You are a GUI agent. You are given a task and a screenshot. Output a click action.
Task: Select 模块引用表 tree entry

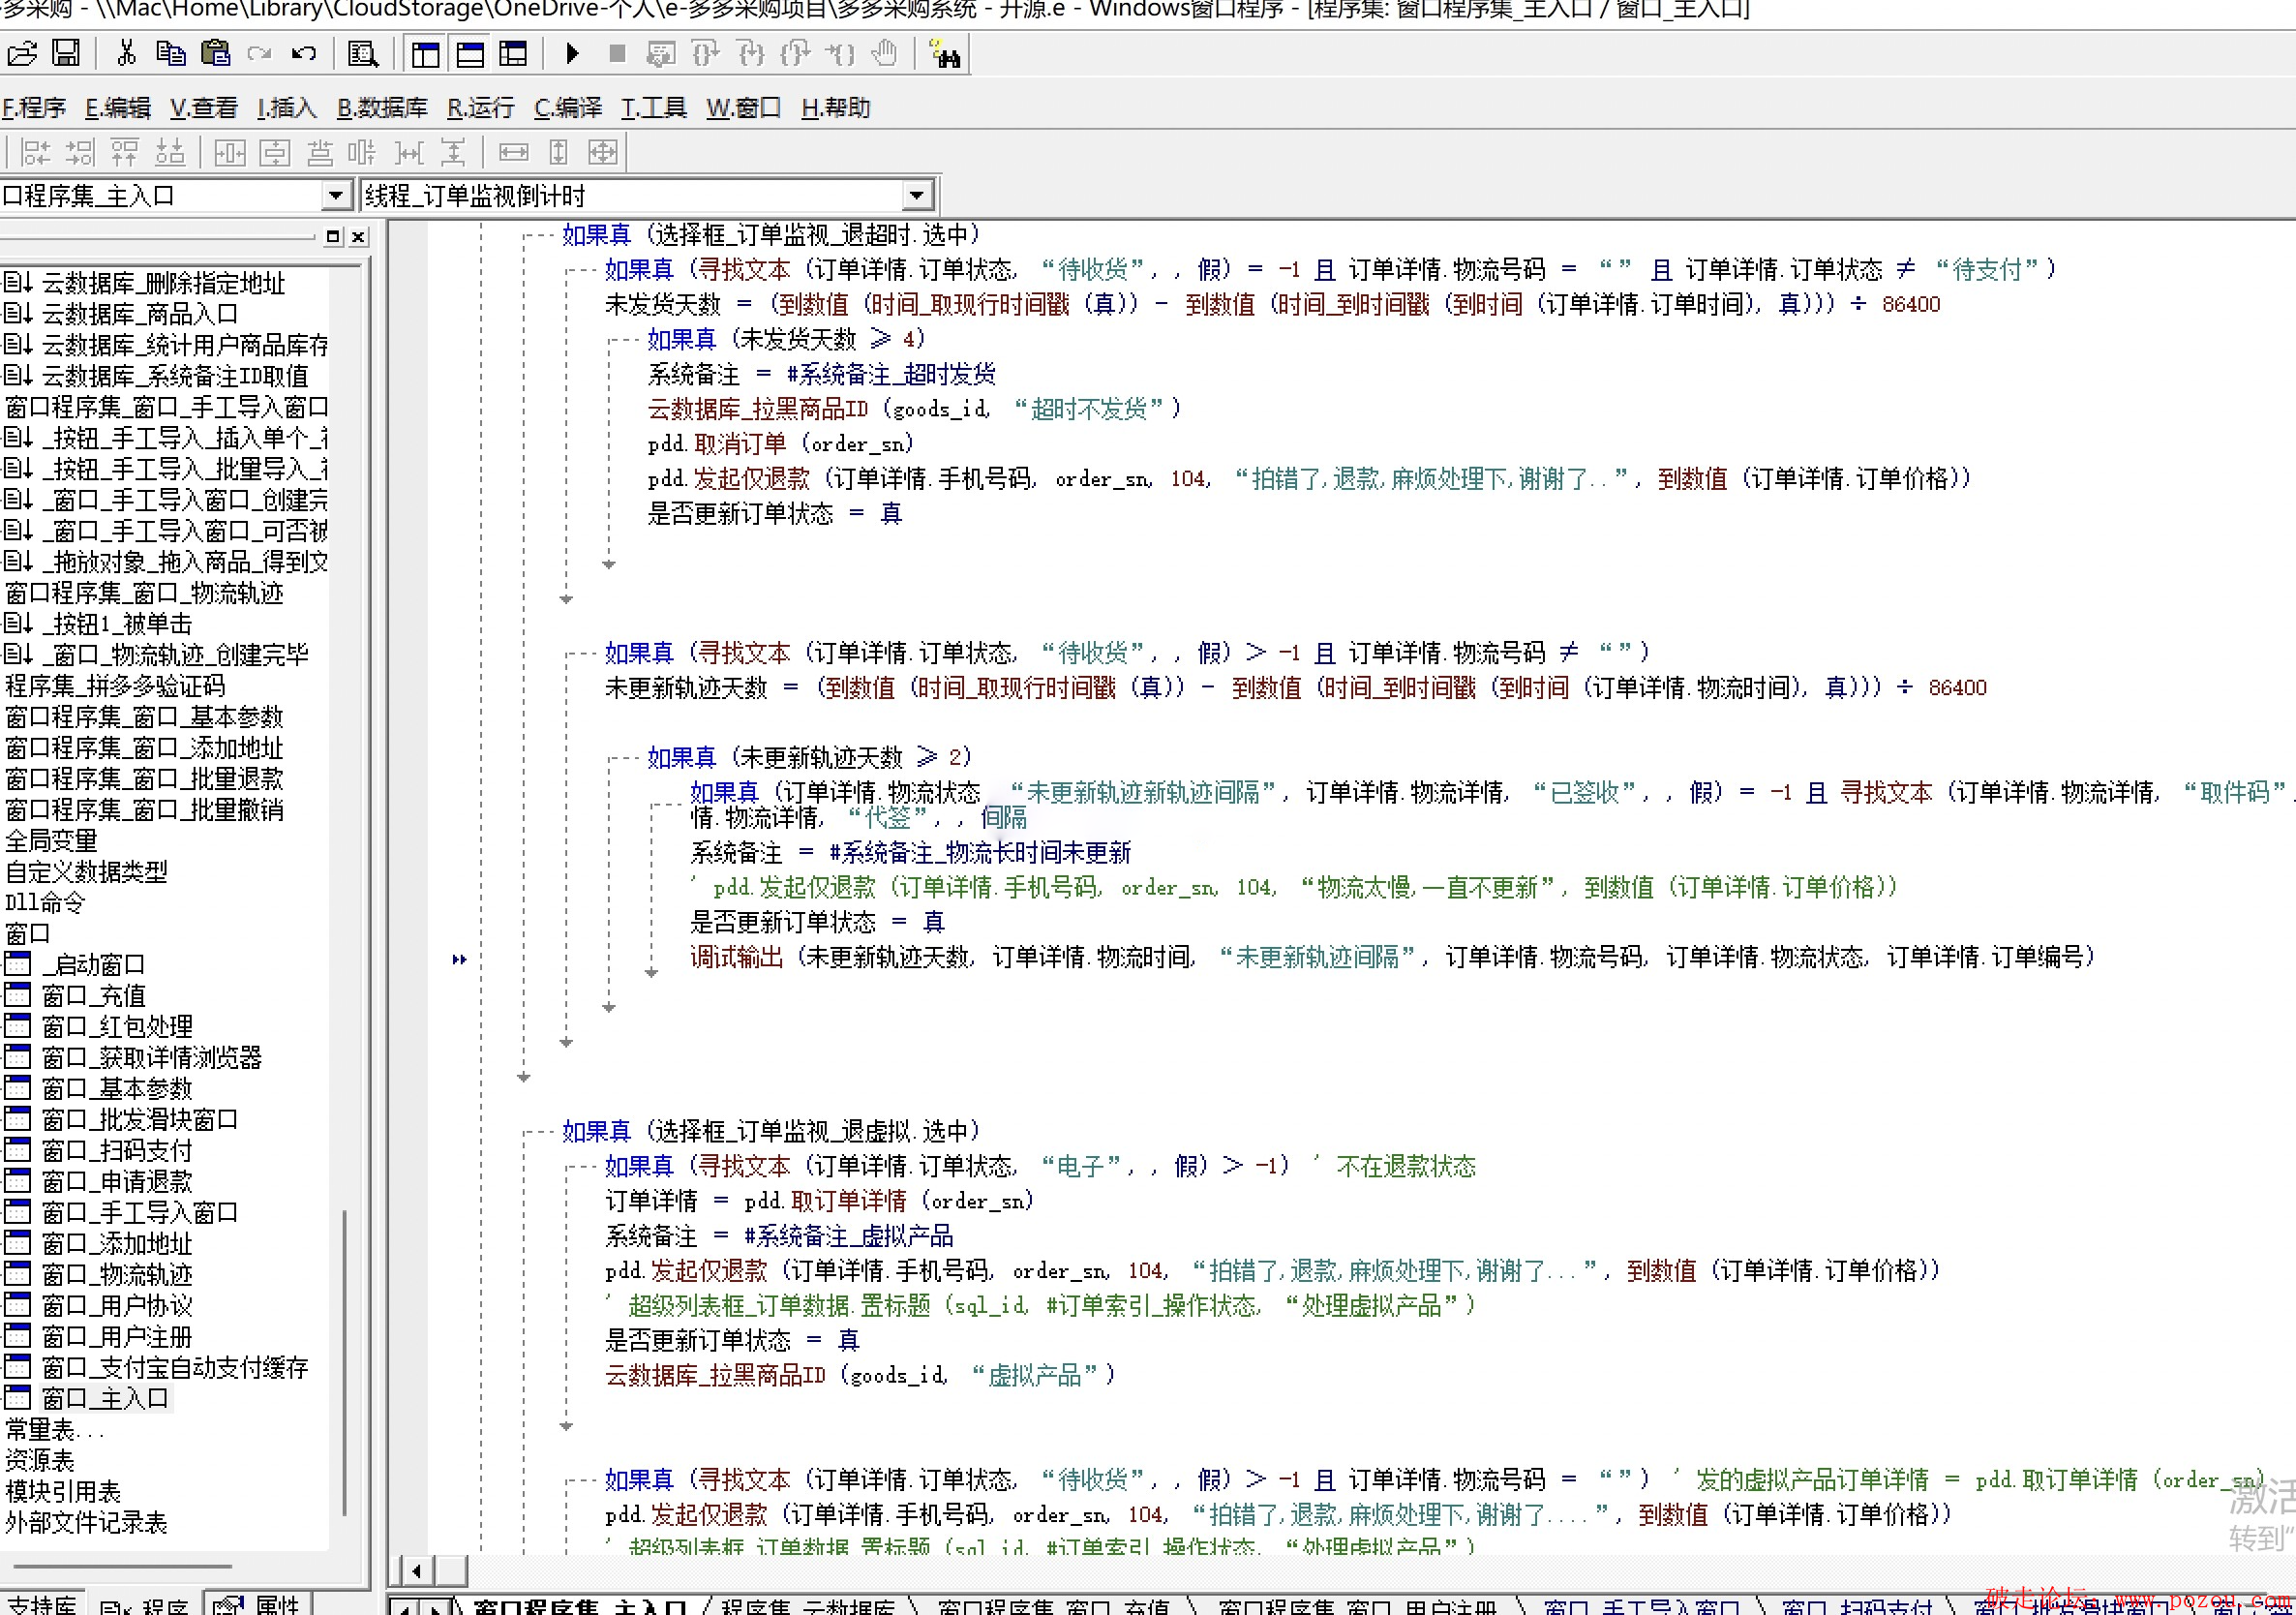[63, 1491]
